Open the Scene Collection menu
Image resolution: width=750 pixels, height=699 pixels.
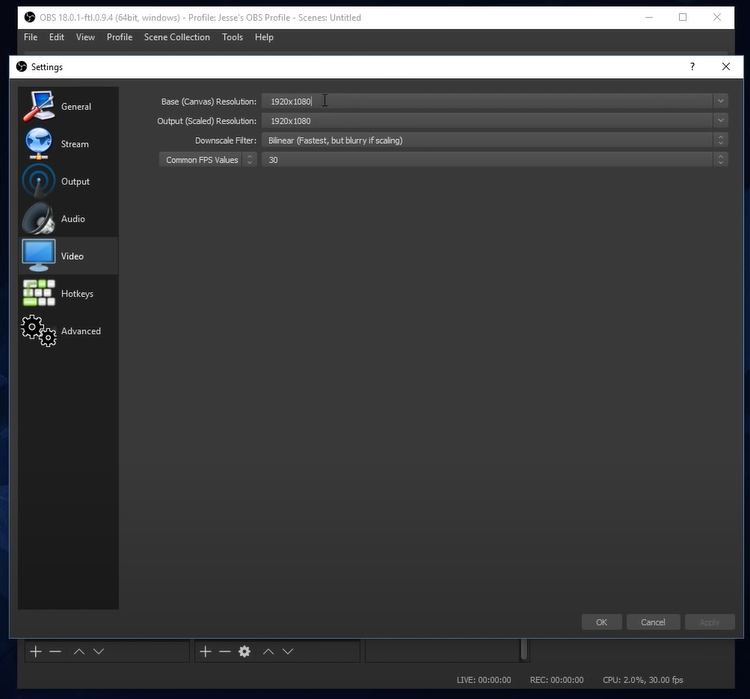coord(177,37)
